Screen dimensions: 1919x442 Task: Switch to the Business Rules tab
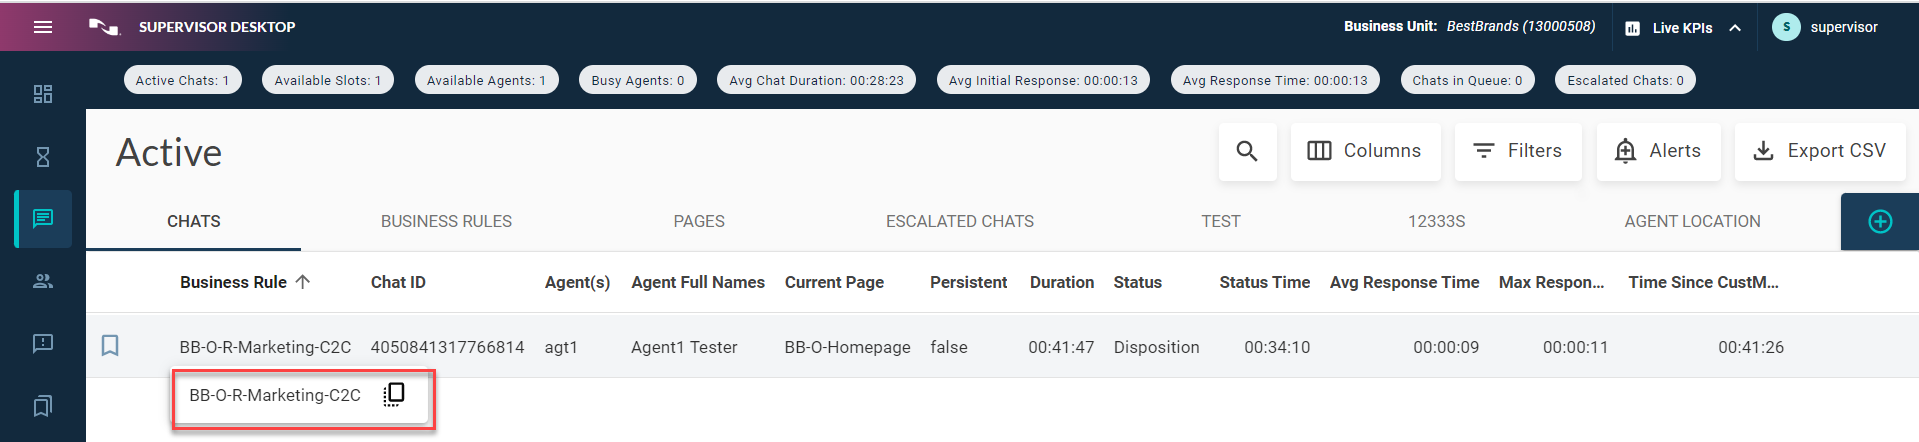(446, 222)
